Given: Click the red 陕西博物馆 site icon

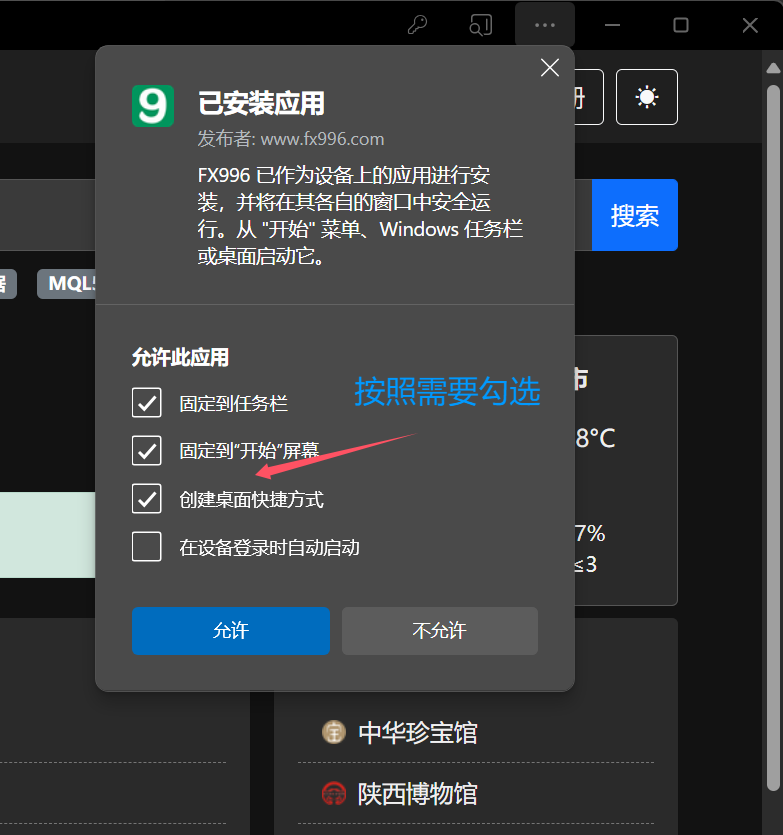Looking at the screenshot, I should tap(334, 793).
